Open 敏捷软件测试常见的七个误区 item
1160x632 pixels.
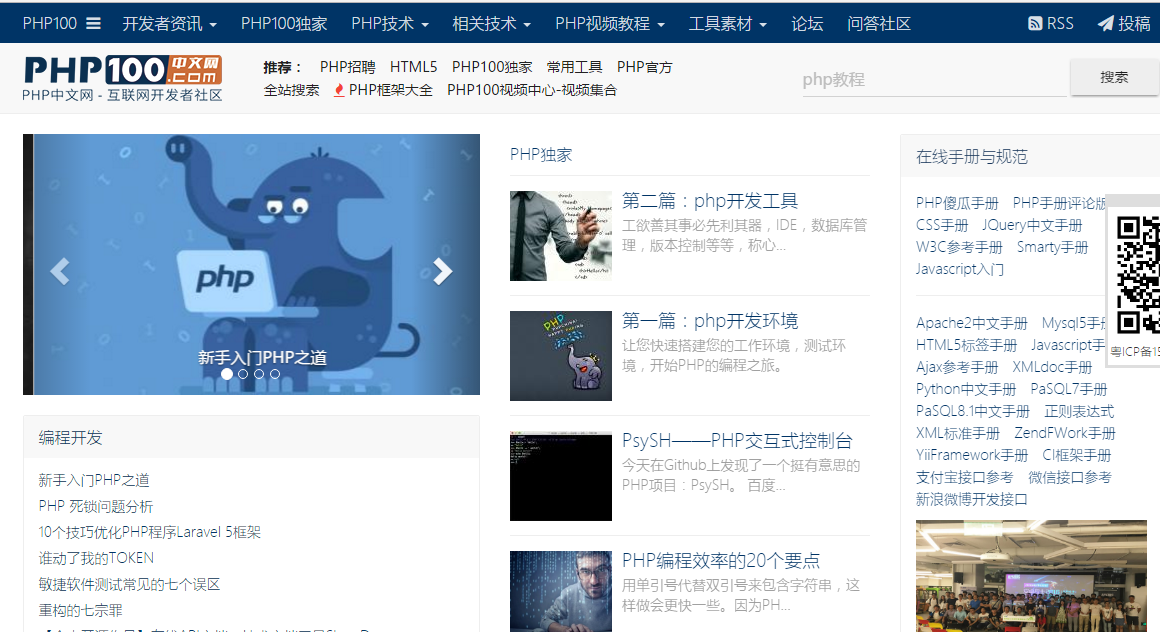pos(129,585)
